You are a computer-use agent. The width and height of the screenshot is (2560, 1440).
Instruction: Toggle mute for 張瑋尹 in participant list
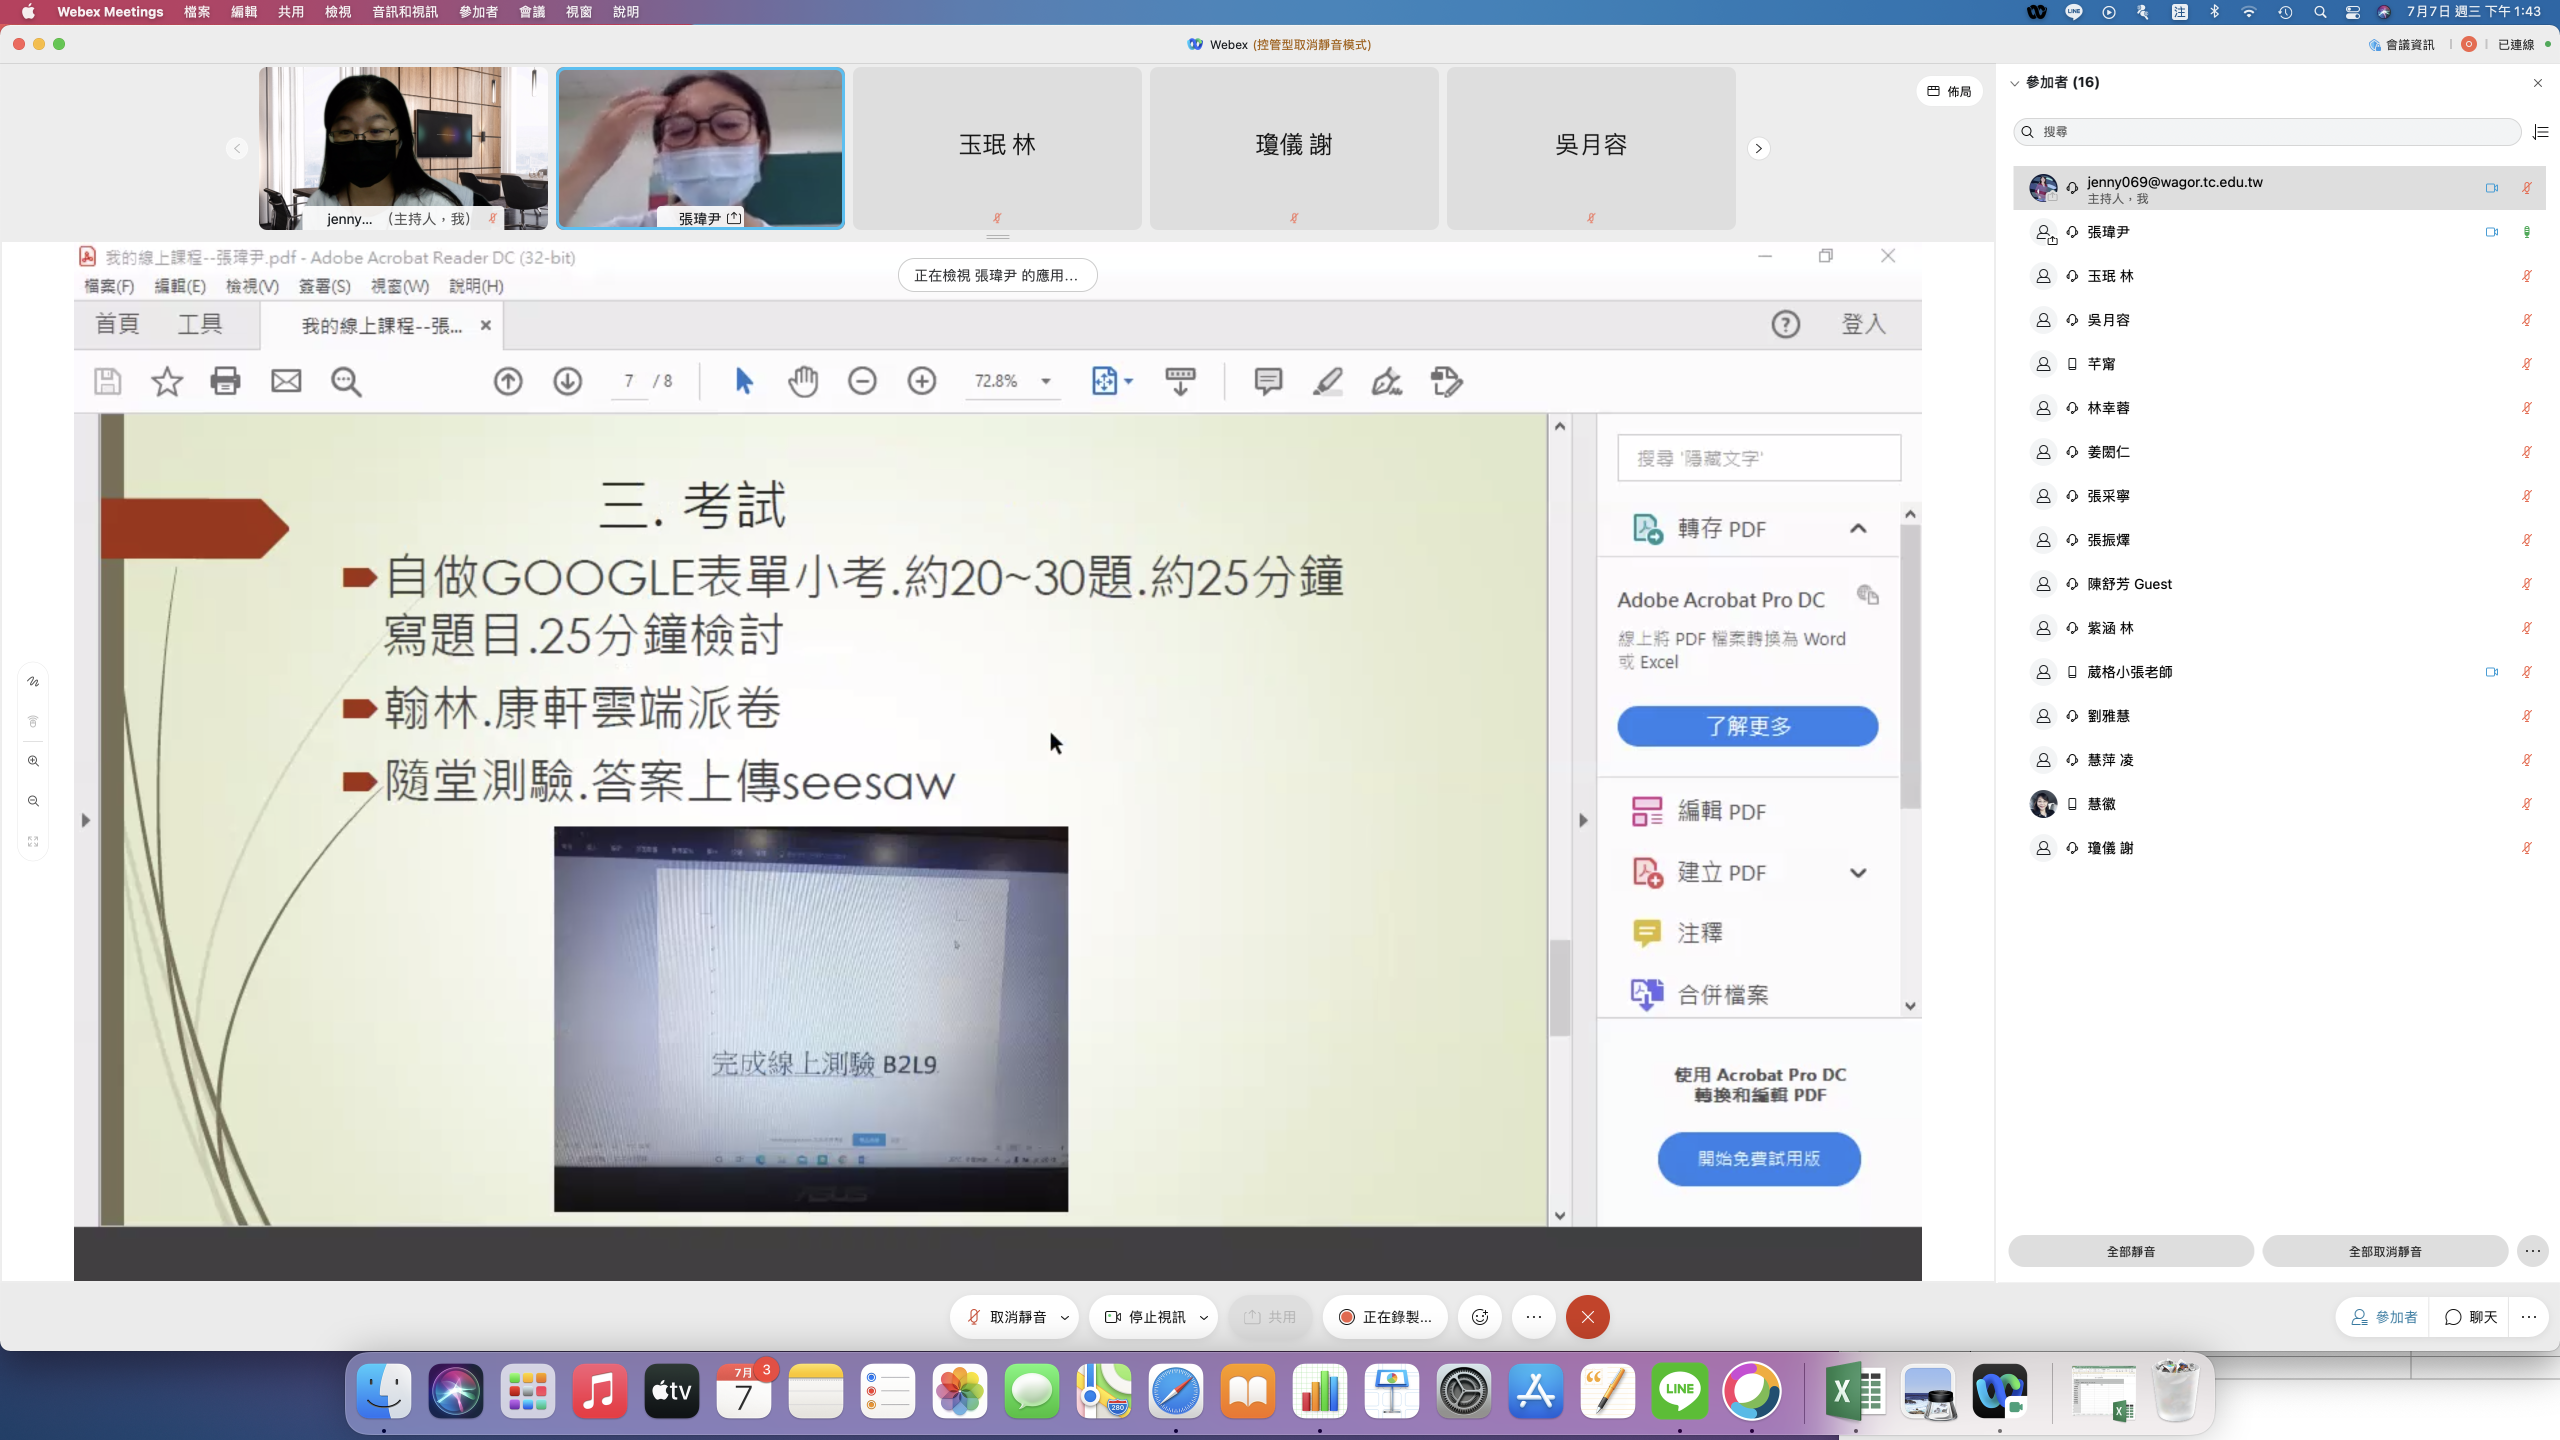tap(2526, 232)
